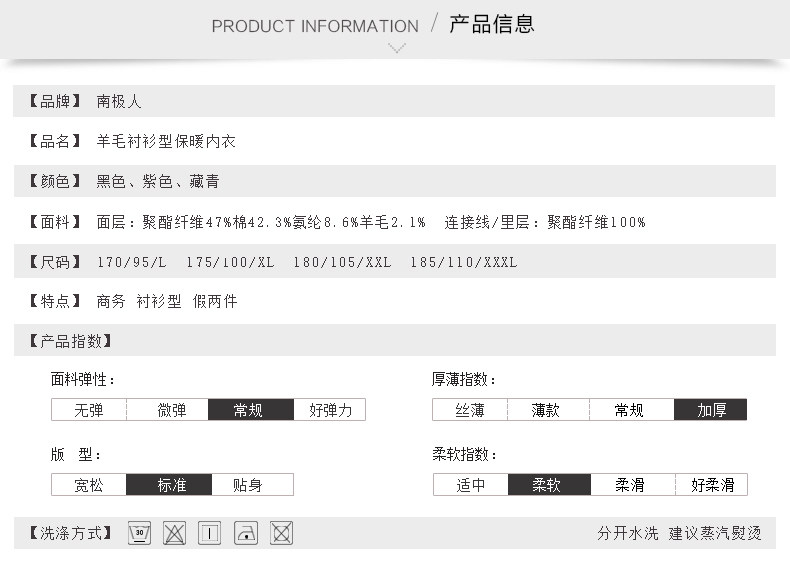Viewport: 790px width, 566px height.
Task: Click the brand name 南极人
Action: click(119, 101)
